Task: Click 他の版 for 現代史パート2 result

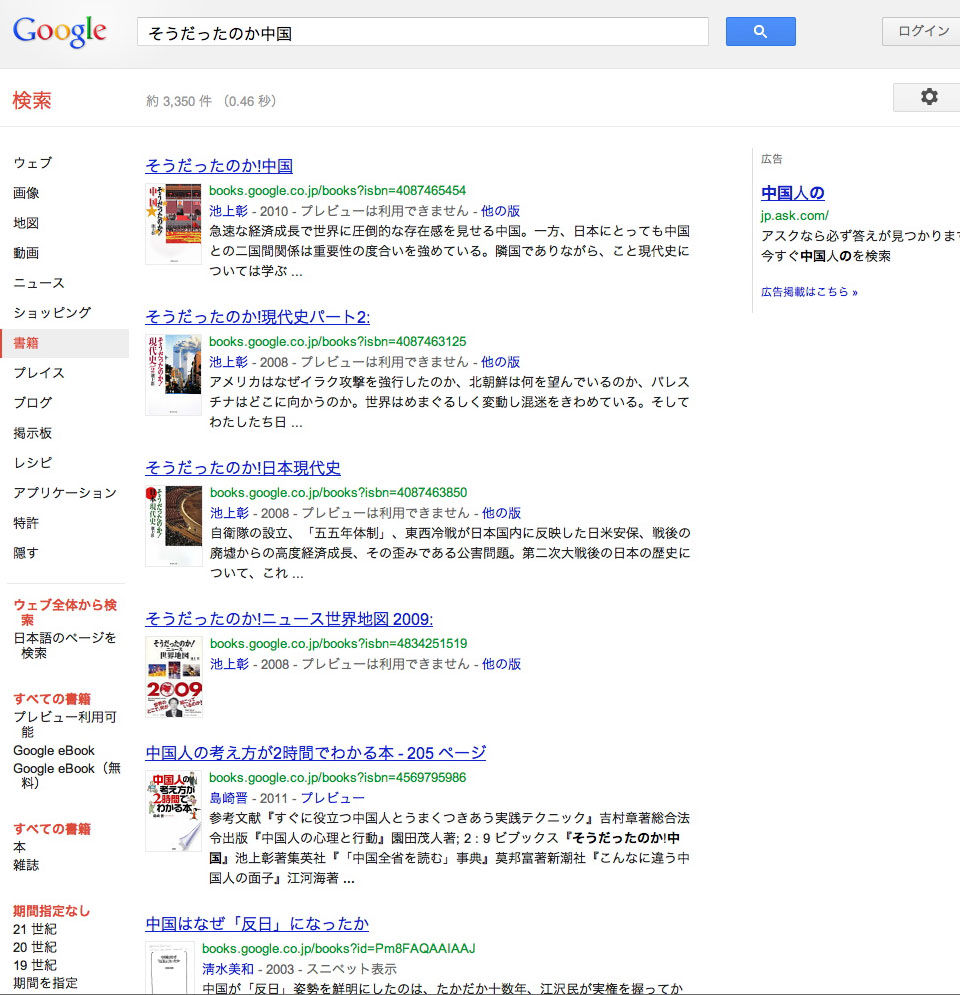Action: point(500,362)
